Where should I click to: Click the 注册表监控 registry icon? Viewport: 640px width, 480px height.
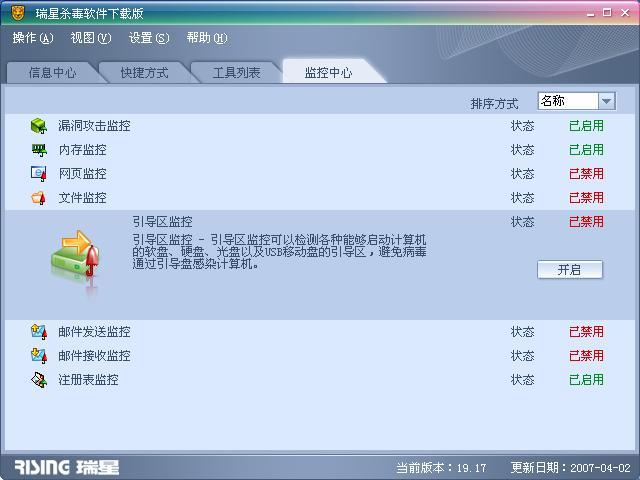(39, 380)
